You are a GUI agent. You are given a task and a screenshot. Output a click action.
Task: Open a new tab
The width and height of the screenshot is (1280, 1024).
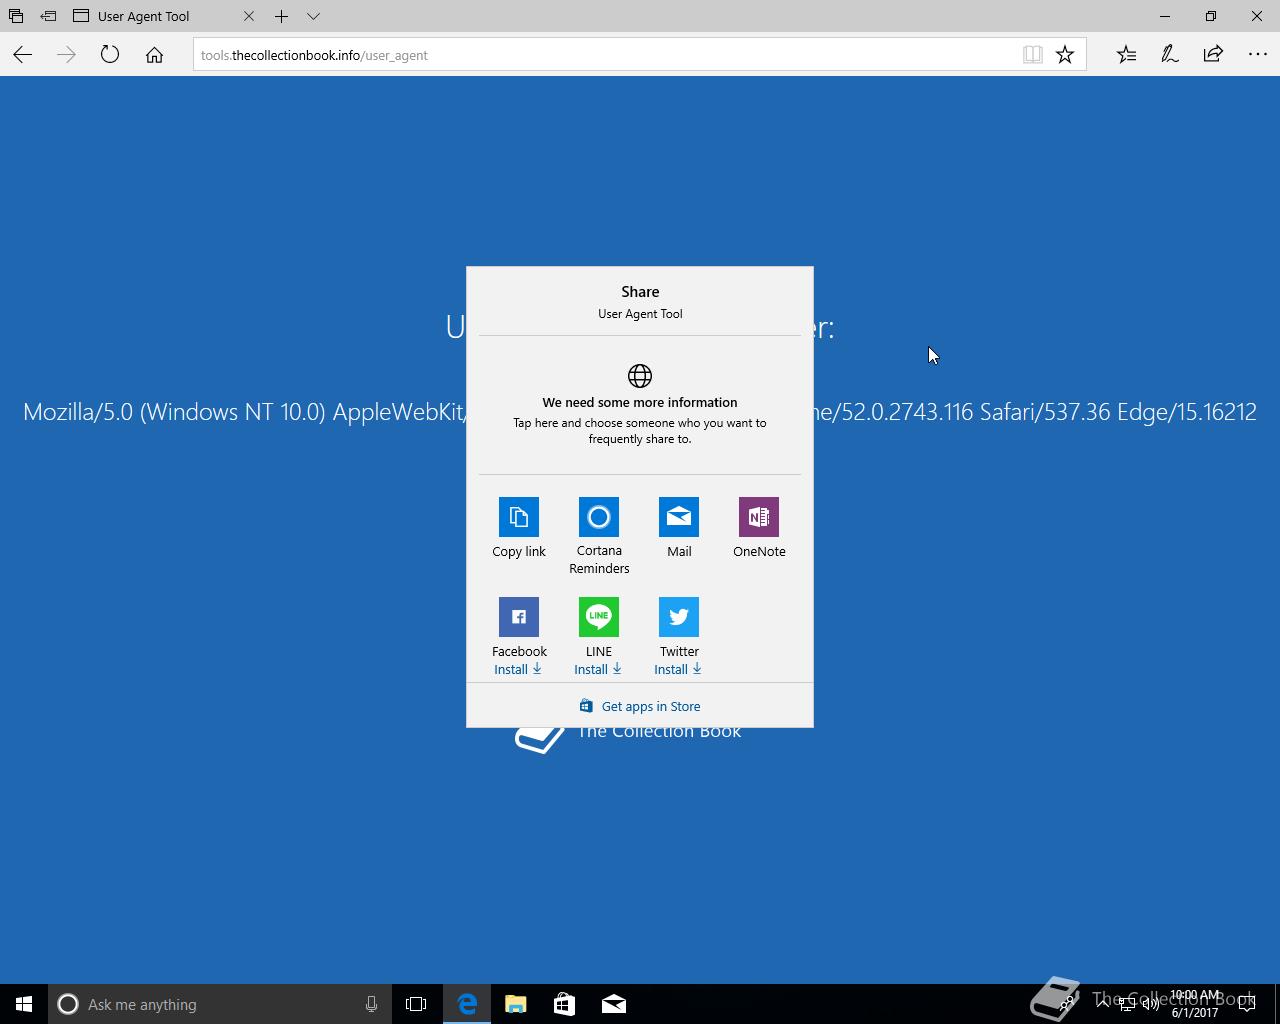click(x=282, y=16)
